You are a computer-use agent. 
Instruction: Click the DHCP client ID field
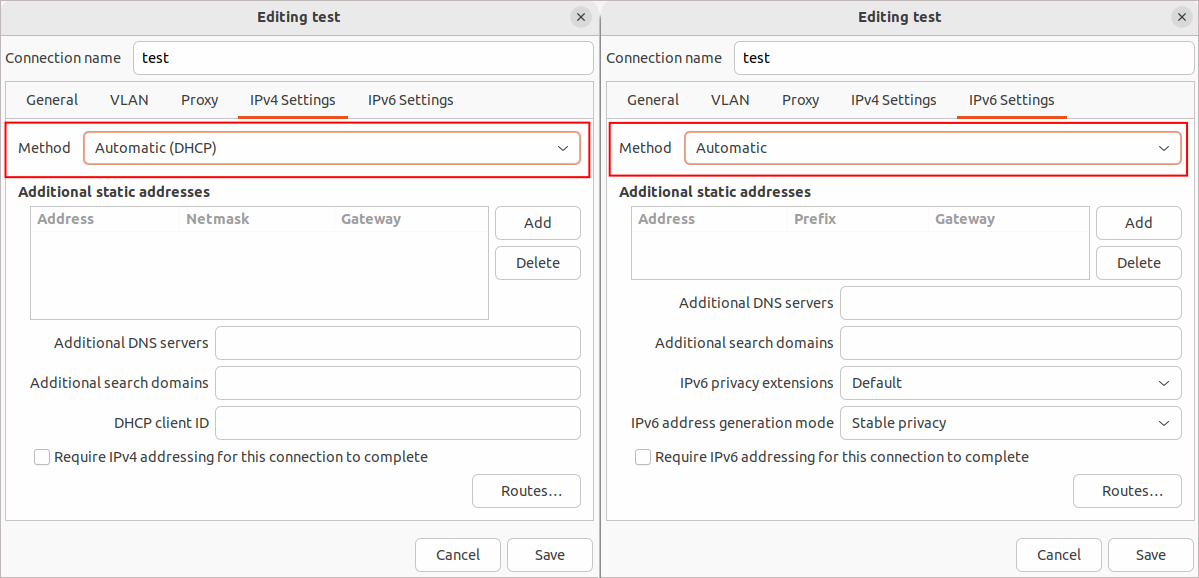(x=397, y=423)
